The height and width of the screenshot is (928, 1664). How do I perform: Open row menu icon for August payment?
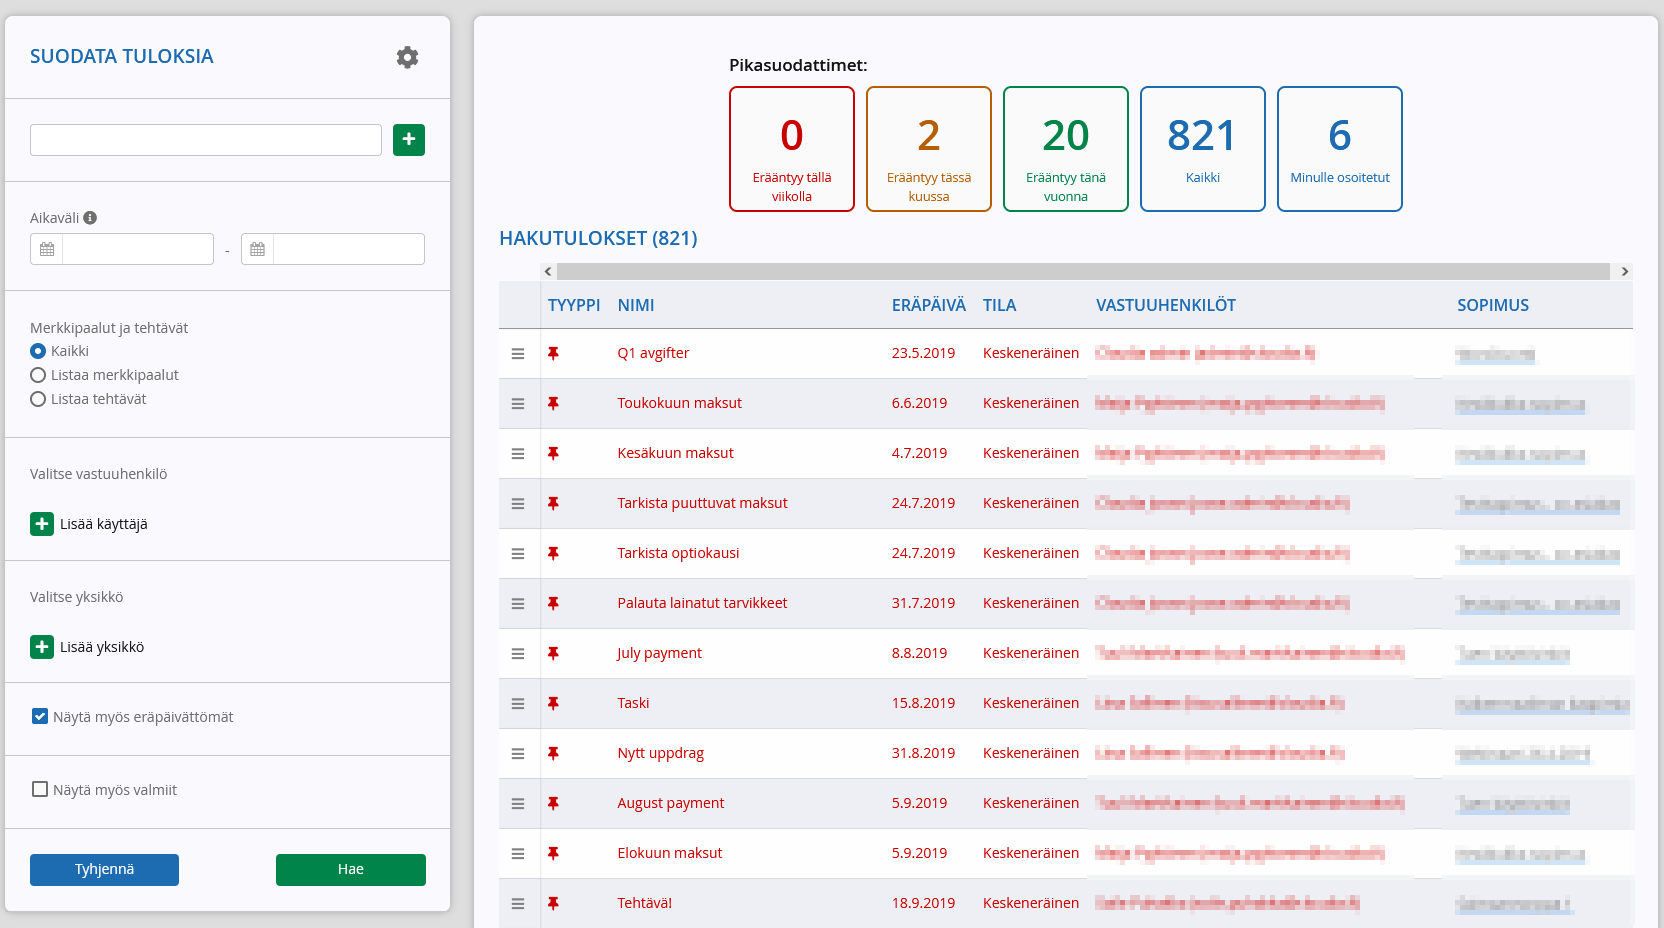pyautogui.click(x=518, y=804)
